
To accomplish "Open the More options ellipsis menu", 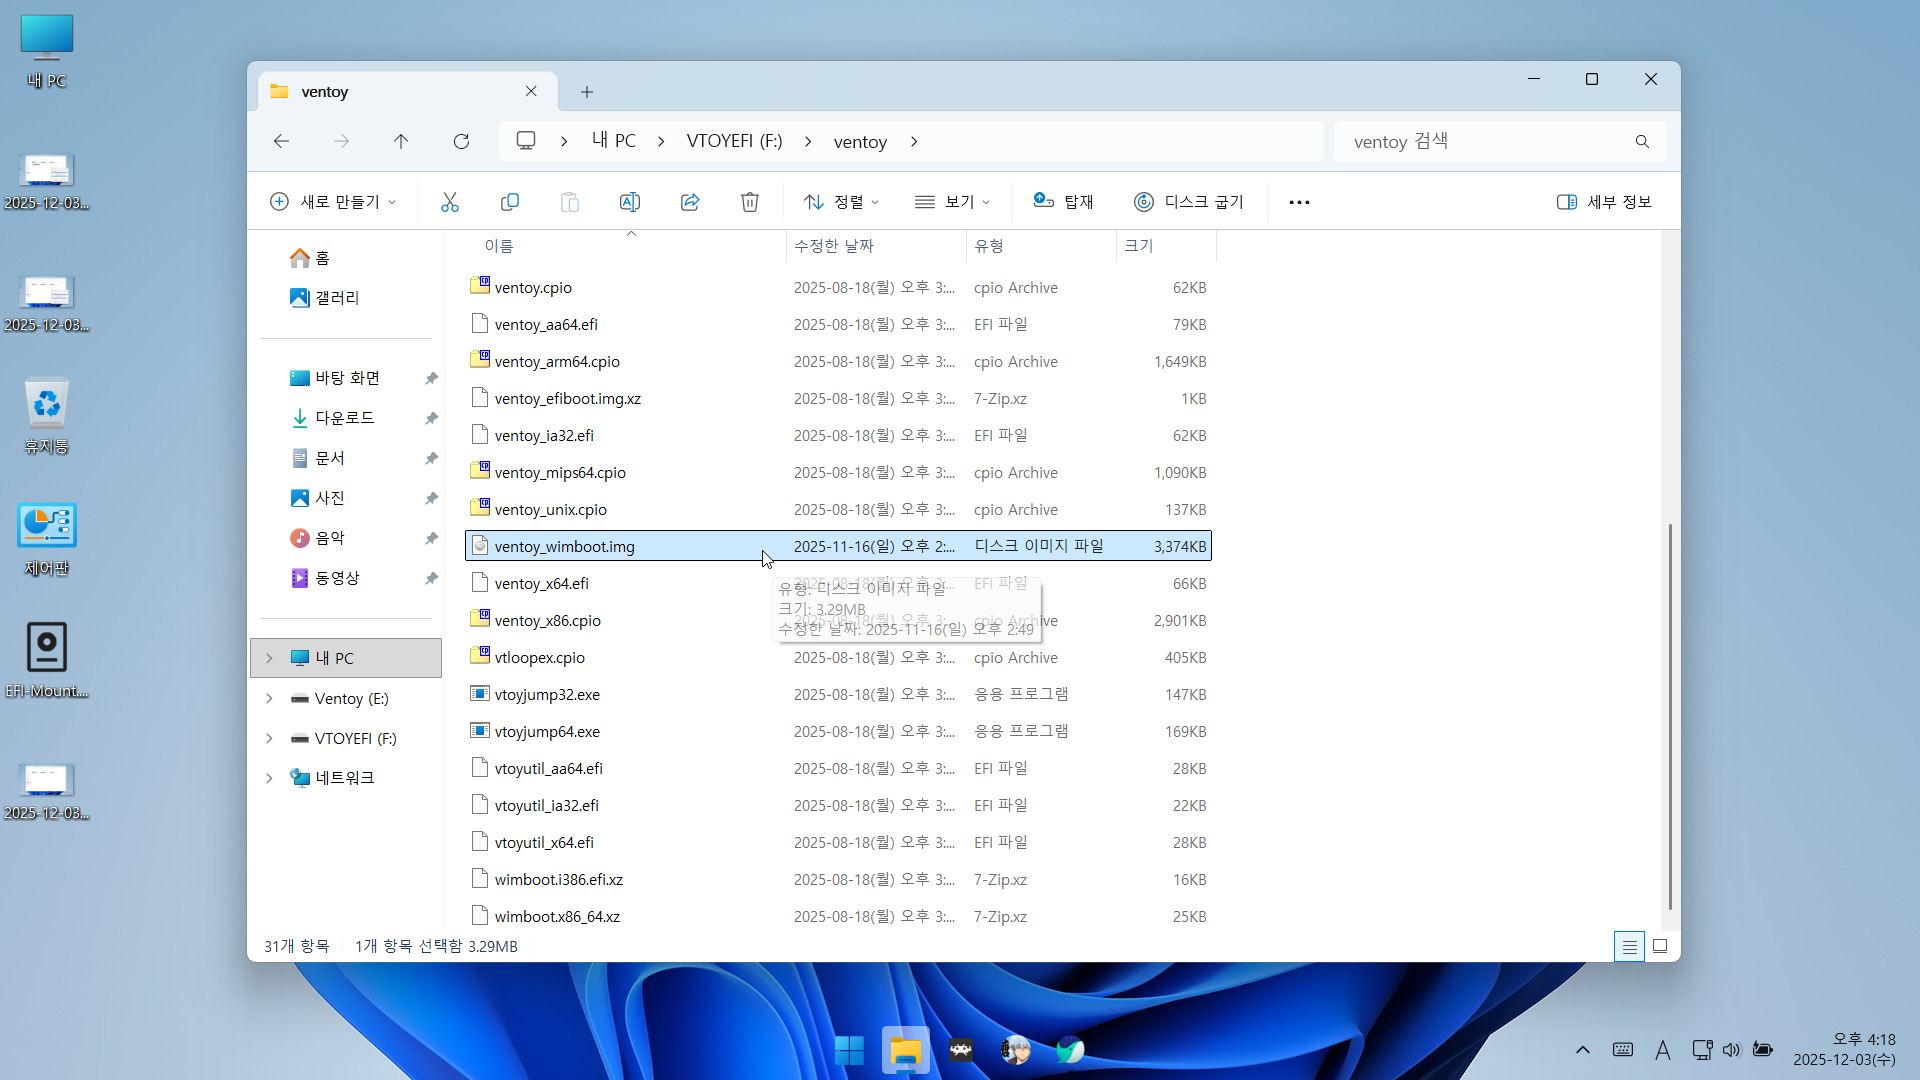I will tap(1299, 202).
